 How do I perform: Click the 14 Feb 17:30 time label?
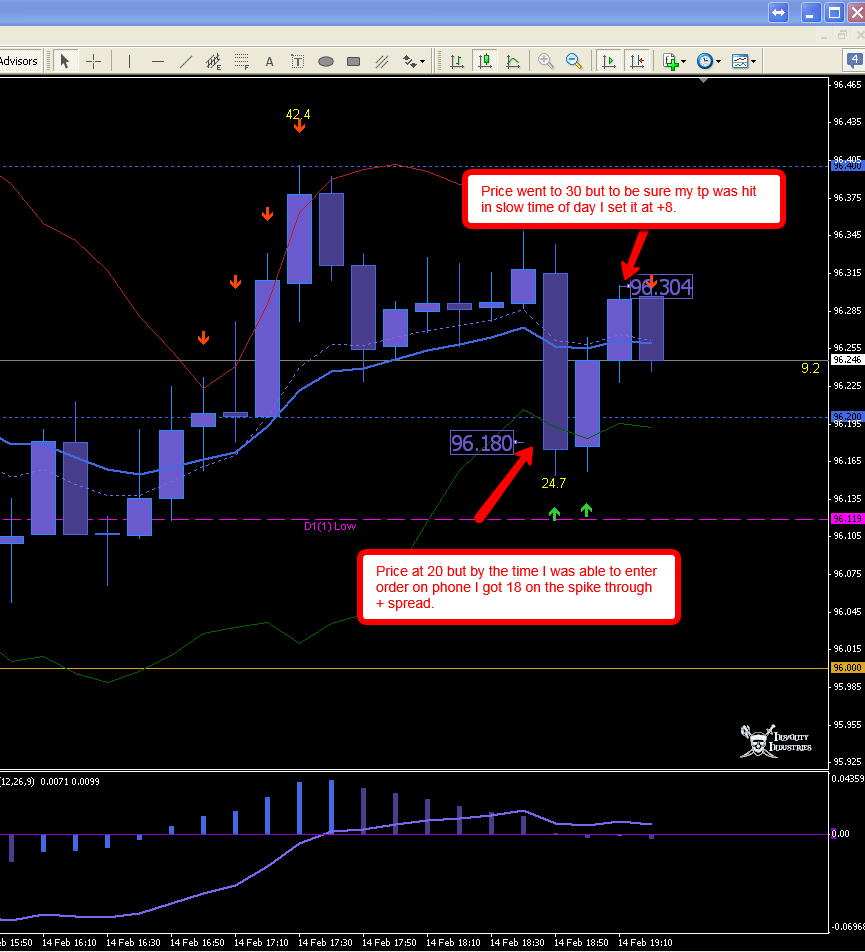325,942
